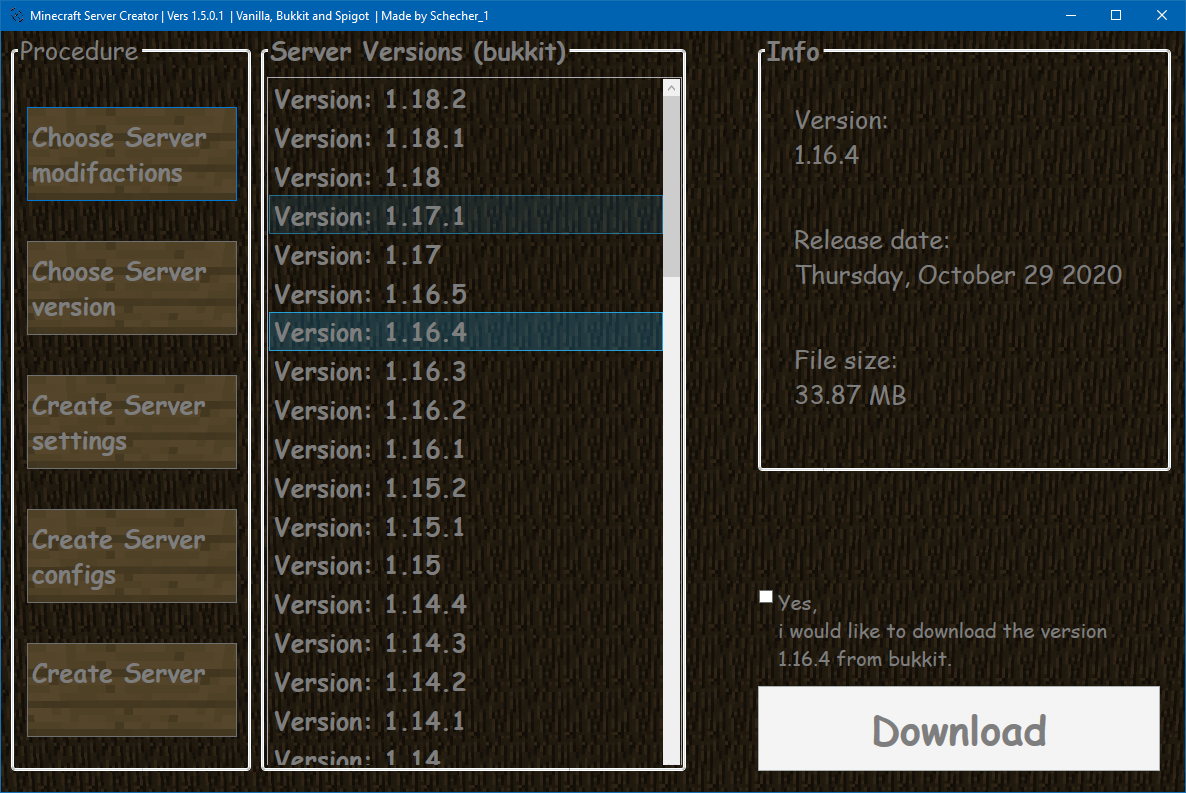Viewport: 1186px width, 793px height.
Task: Open Choose Server version step
Action: [x=132, y=288]
